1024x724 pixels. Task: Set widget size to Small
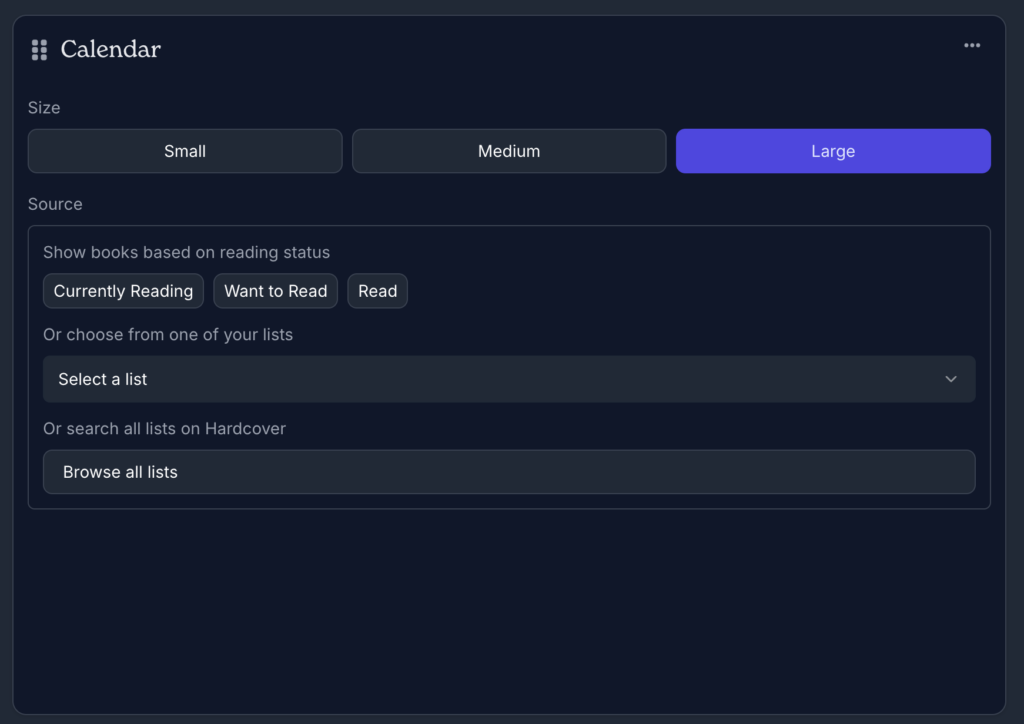185,151
